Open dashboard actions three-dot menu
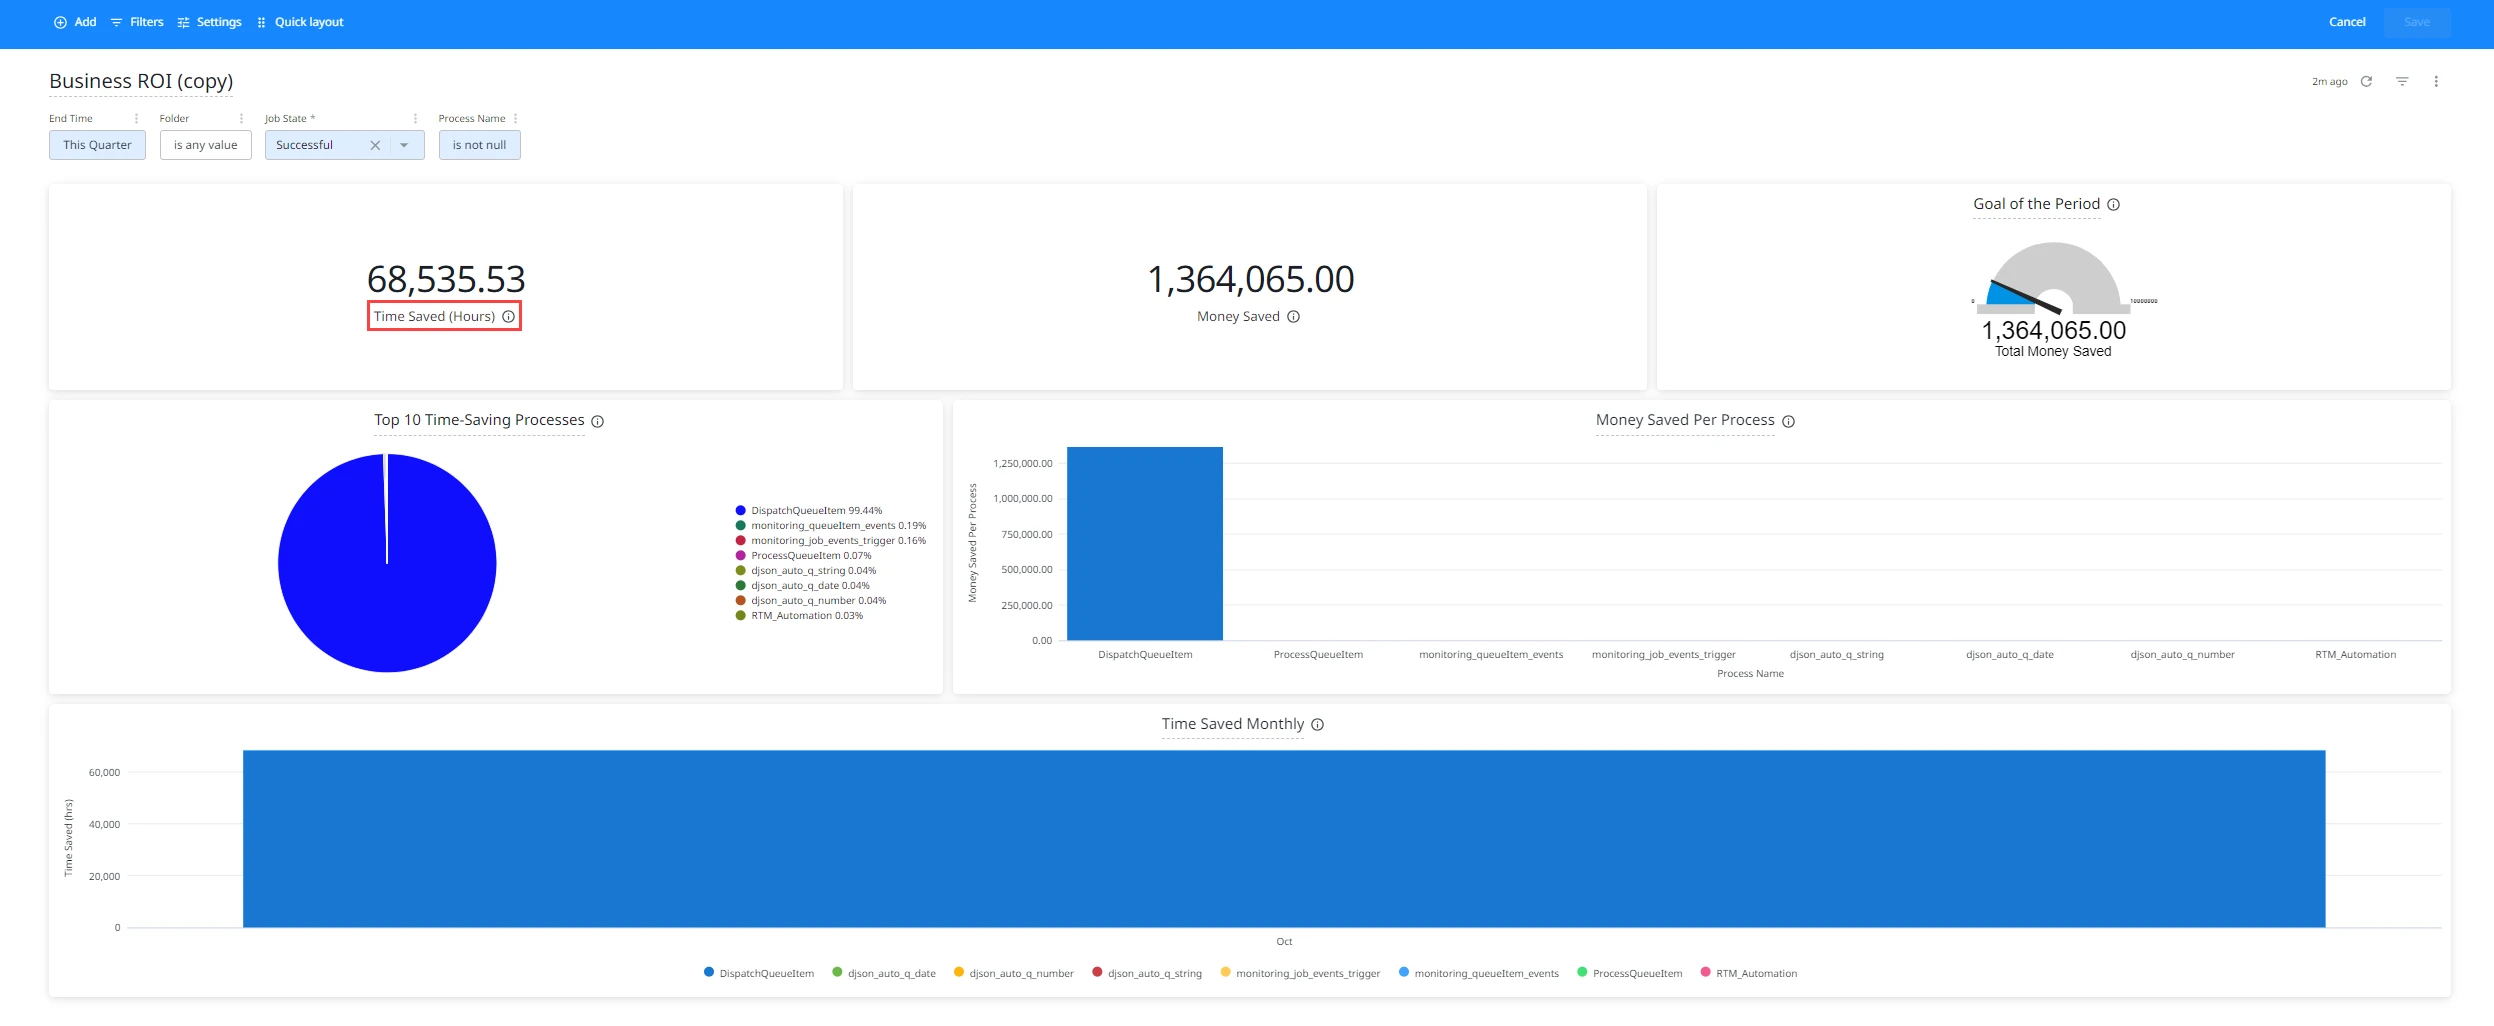 point(2436,82)
